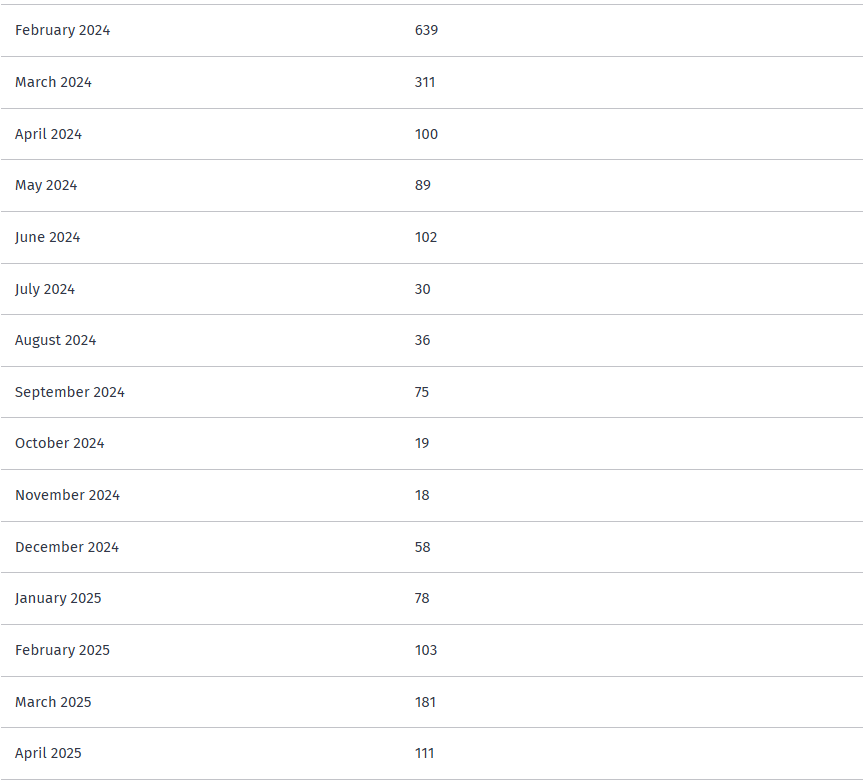
Task: Select the February 2024 row label
Action: [x=62, y=30]
